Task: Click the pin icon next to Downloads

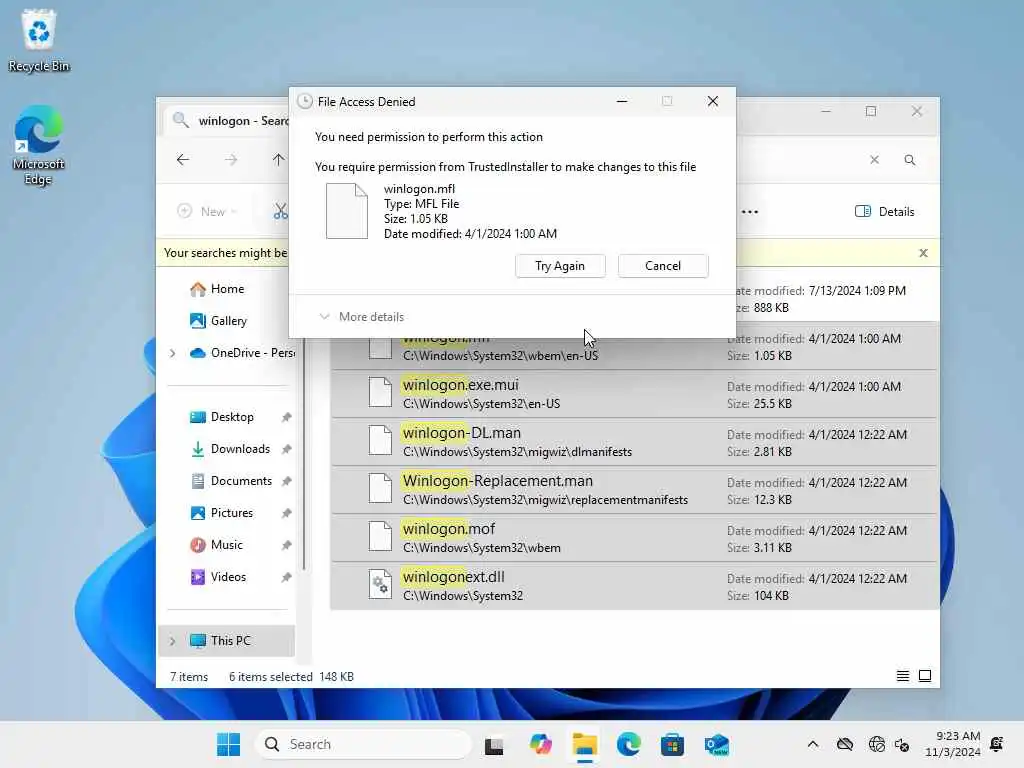Action: click(286, 449)
